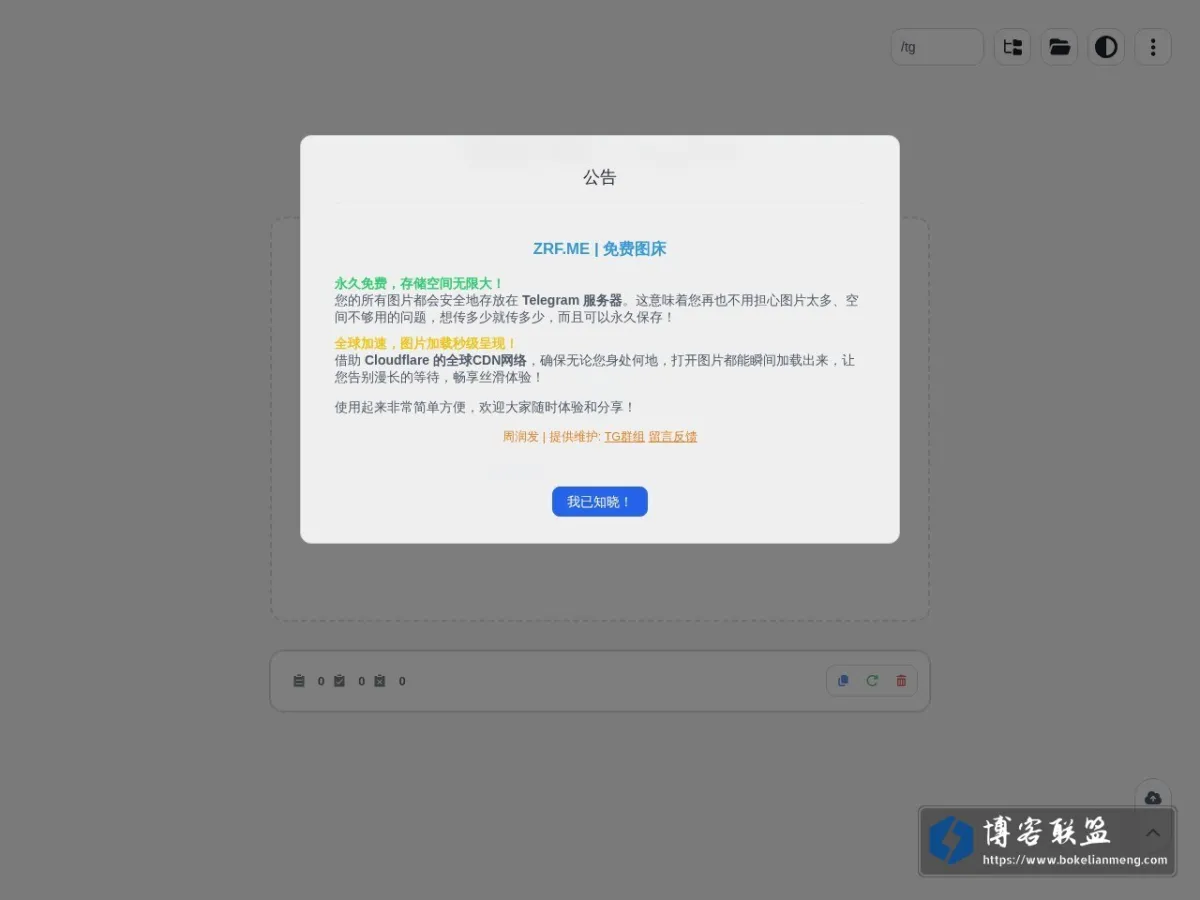
Task: Click the ZRF.ME | 免费图床 heading
Action: [599, 249]
